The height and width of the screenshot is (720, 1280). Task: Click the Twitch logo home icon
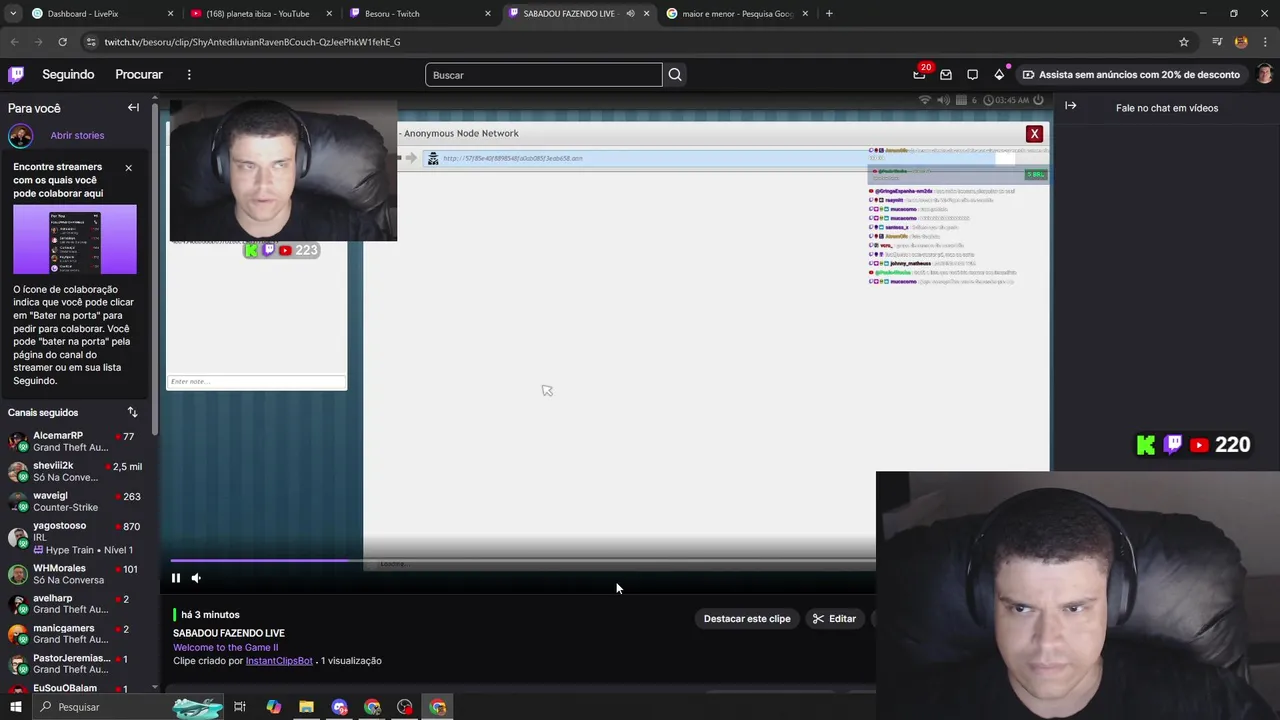pyautogui.click(x=16, y=74)
